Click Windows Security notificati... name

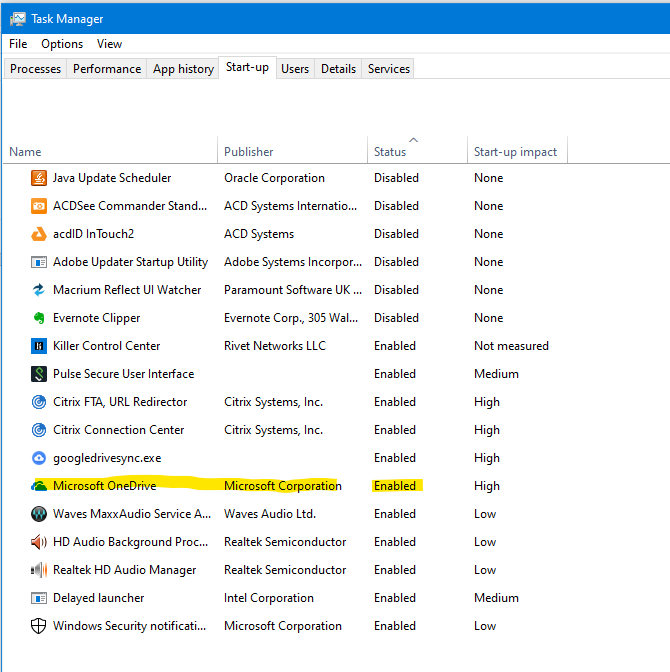129,626
